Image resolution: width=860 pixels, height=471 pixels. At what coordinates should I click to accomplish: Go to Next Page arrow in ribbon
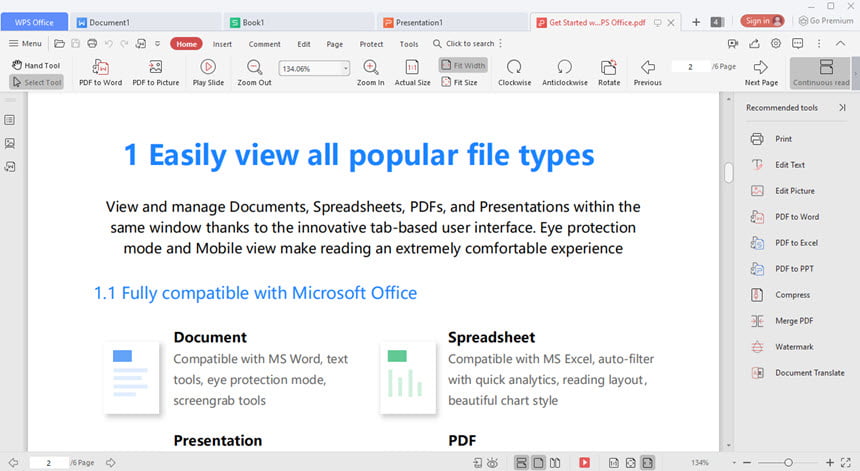coord(761,73)
